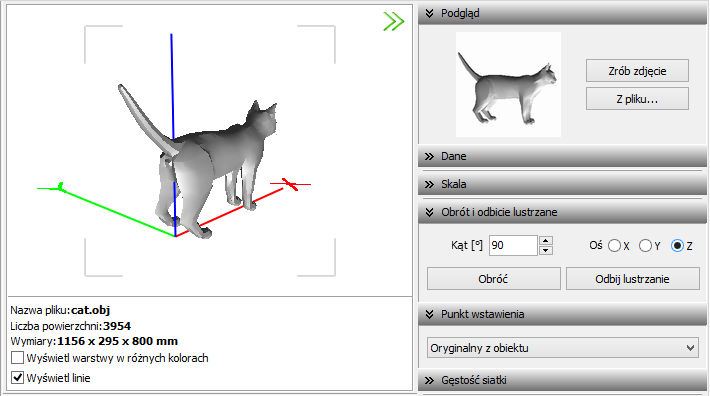
Task: Click the cat preview thumbnail
Action: point(508,85)
